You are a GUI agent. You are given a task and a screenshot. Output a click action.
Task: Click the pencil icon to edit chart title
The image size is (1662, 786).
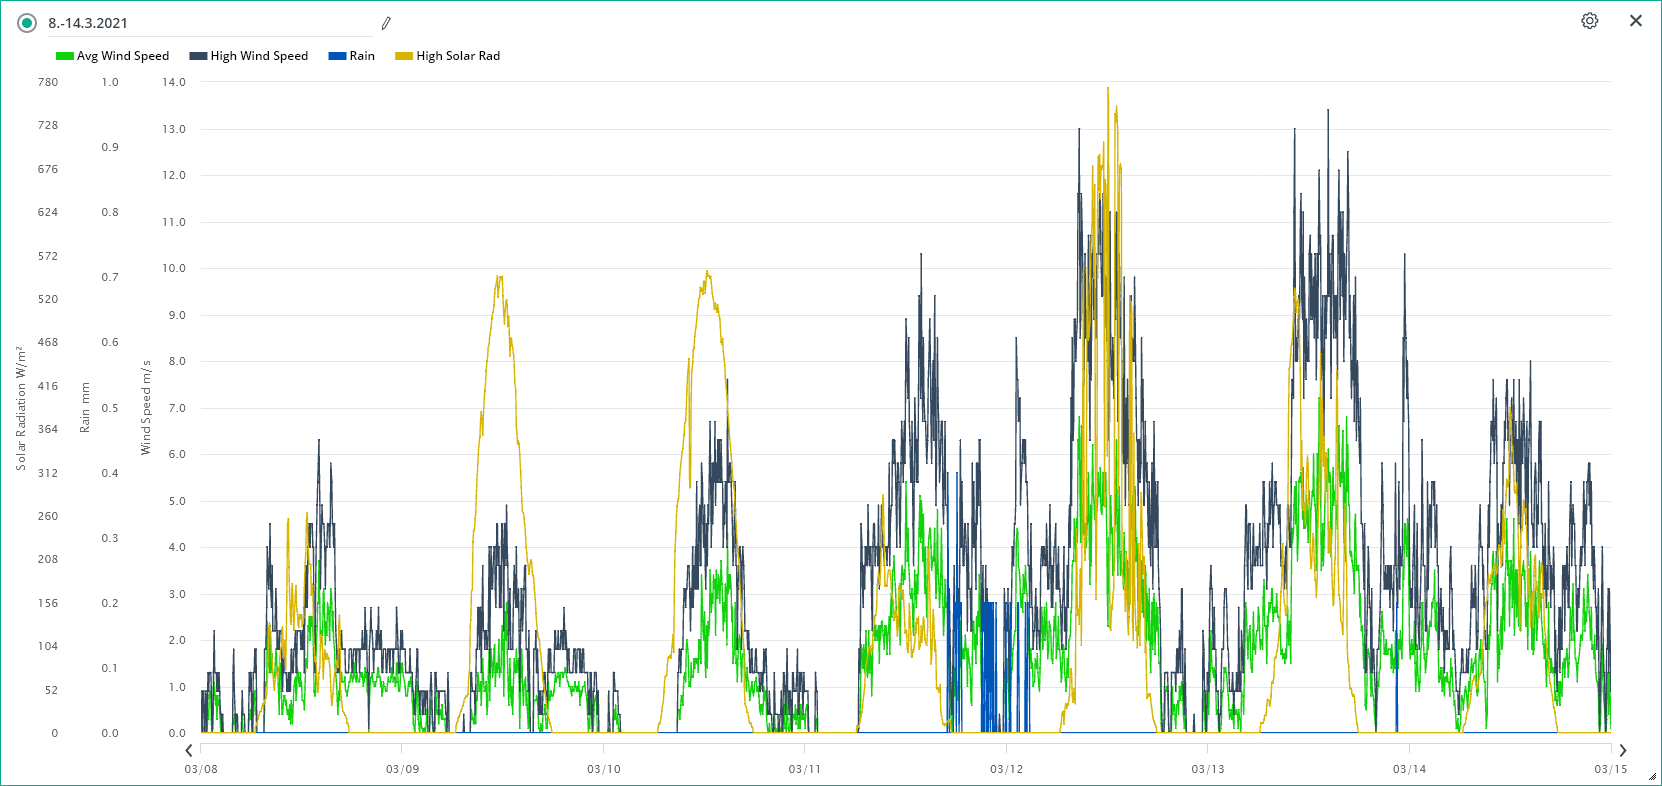coord(386,23)
